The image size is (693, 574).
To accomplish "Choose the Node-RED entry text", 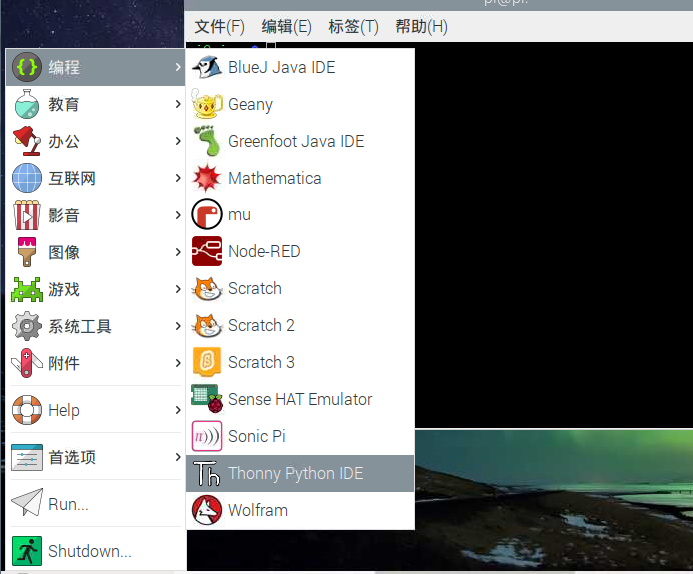I will (264, 251).
